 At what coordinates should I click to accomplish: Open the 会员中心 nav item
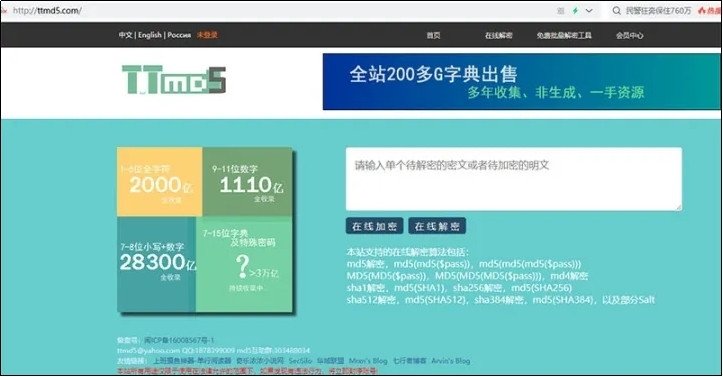(x=629, y=35)
